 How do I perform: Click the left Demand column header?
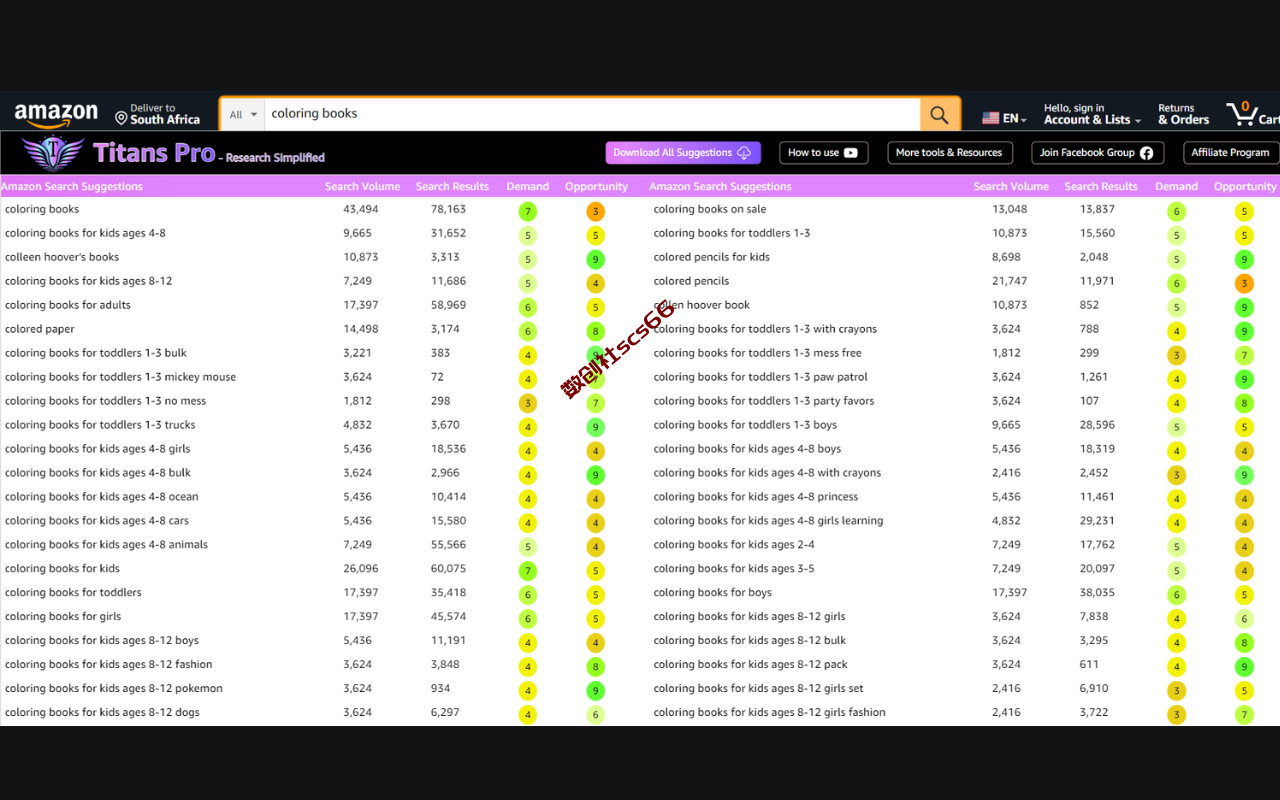527,186
